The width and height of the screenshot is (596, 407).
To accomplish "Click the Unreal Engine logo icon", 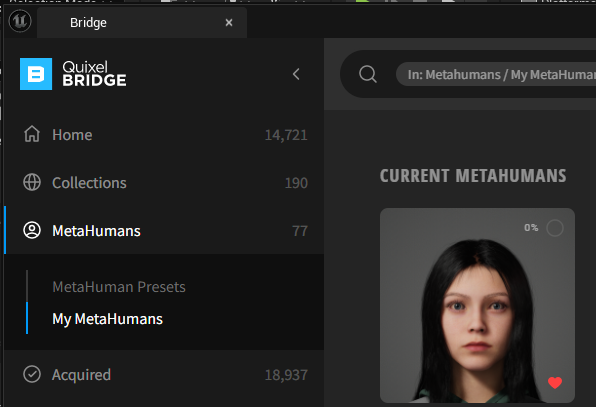I will (20, 21).
